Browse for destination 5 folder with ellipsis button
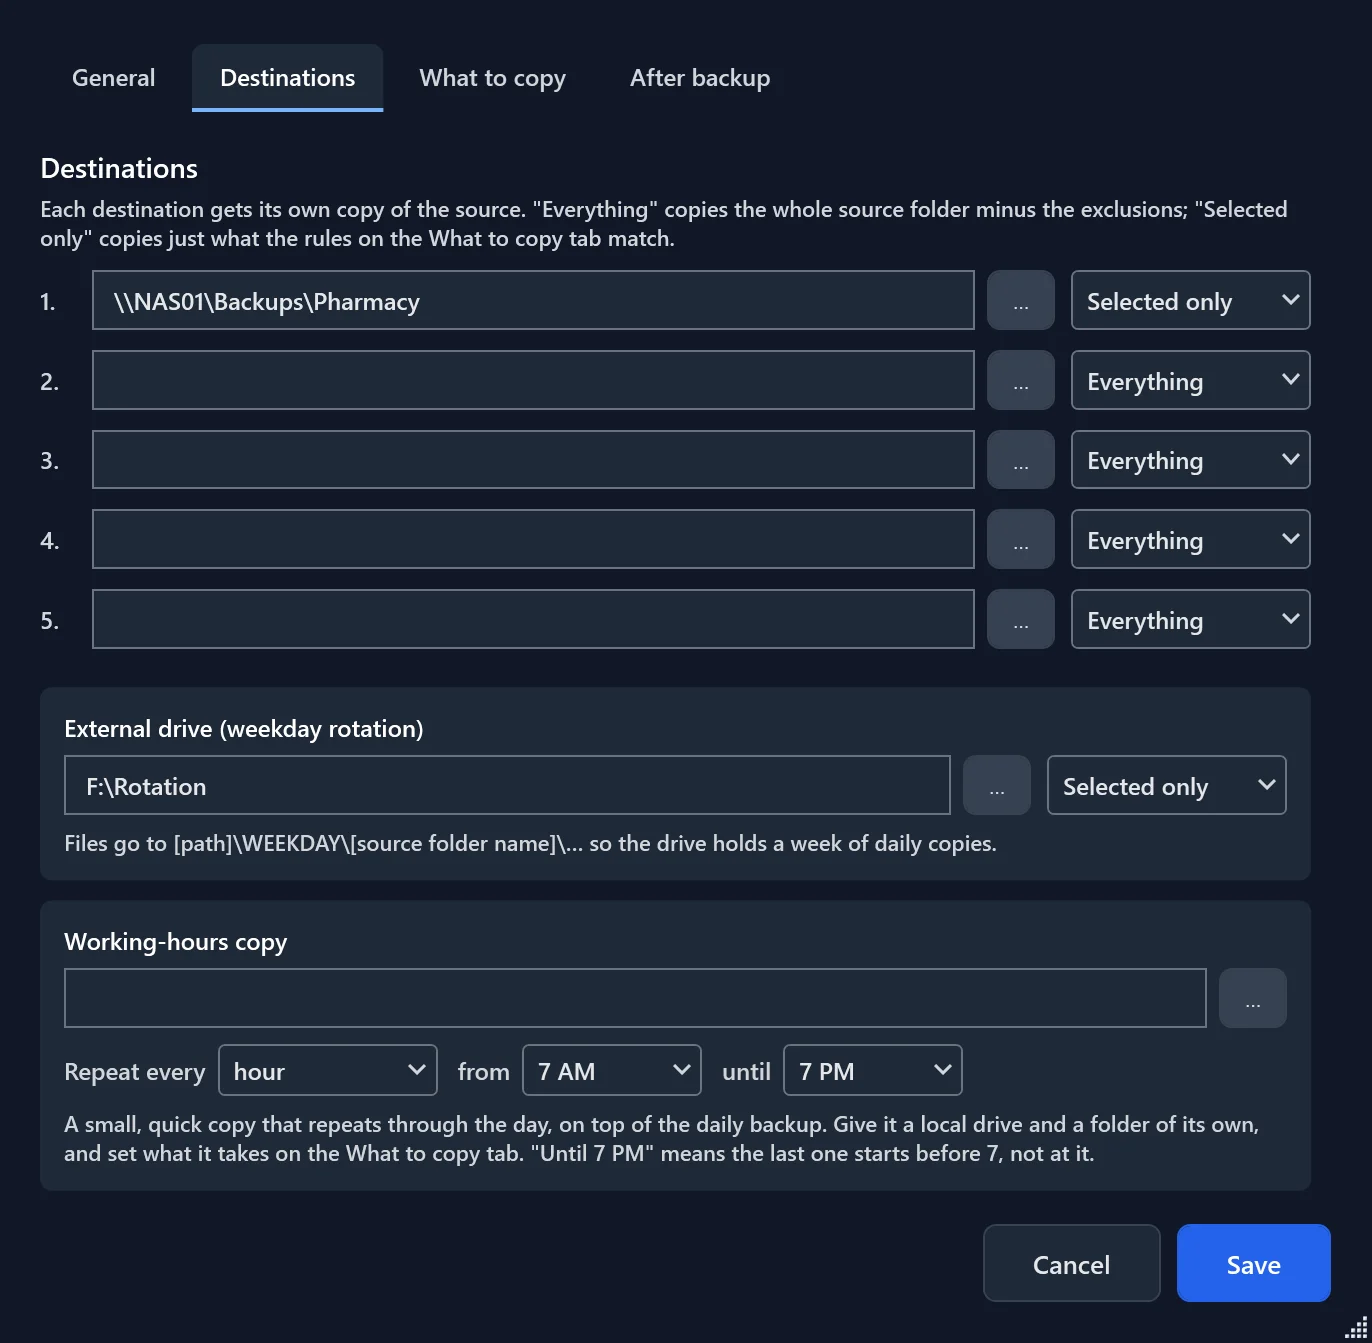 coord(1021,619)
